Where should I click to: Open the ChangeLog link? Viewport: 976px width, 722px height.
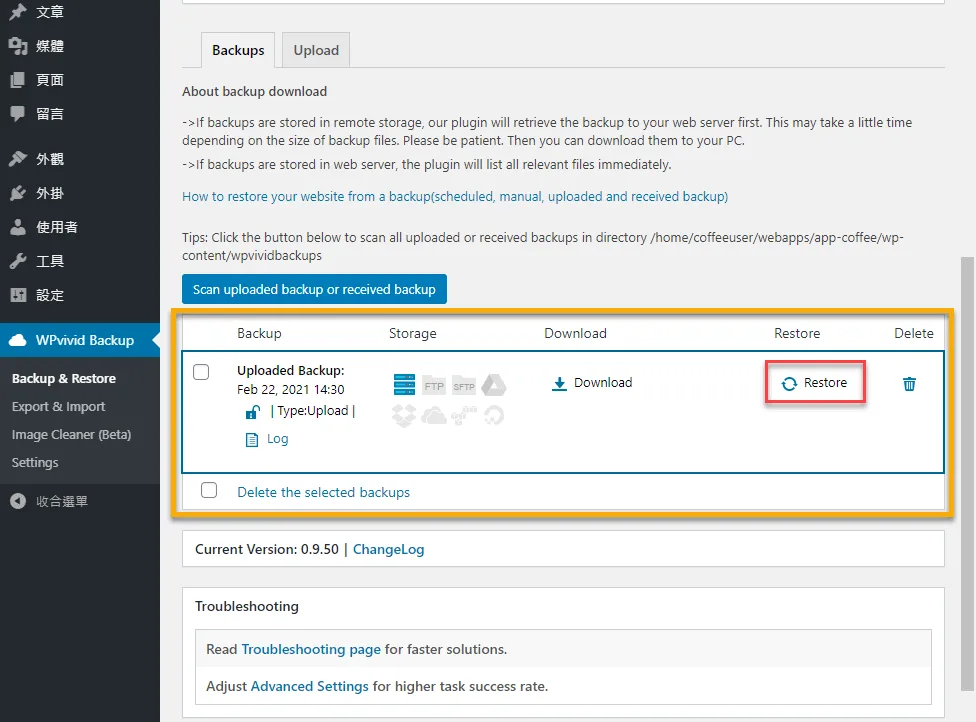point(388,550)
